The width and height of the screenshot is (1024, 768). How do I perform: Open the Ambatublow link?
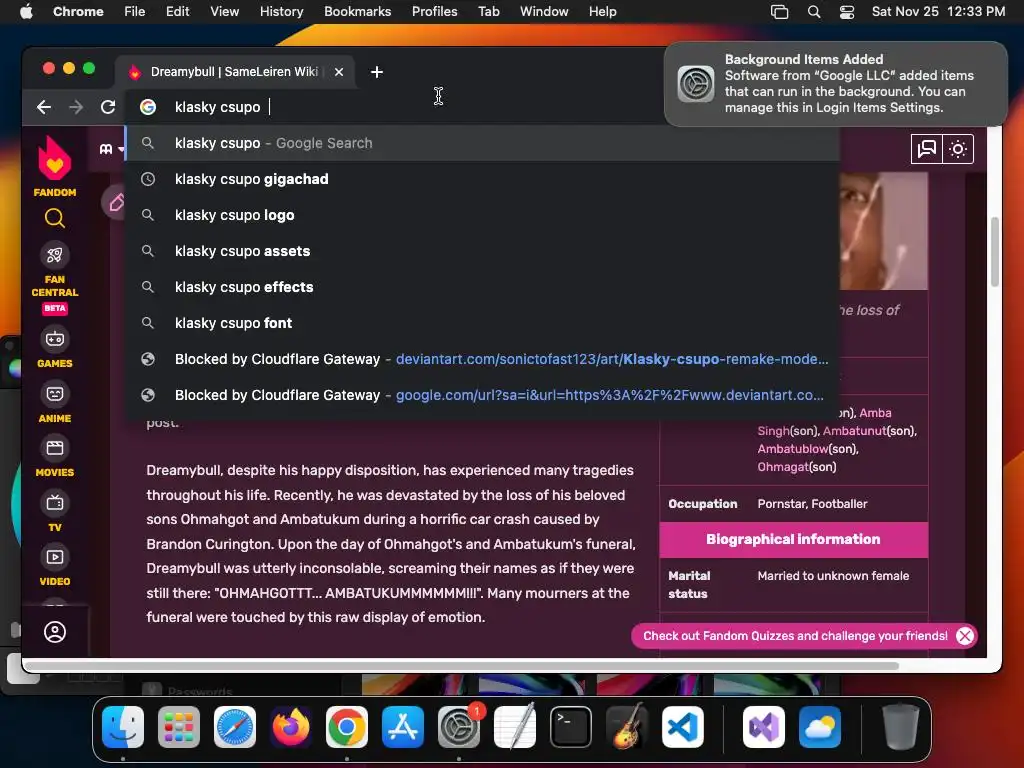[x=793, y=449]
